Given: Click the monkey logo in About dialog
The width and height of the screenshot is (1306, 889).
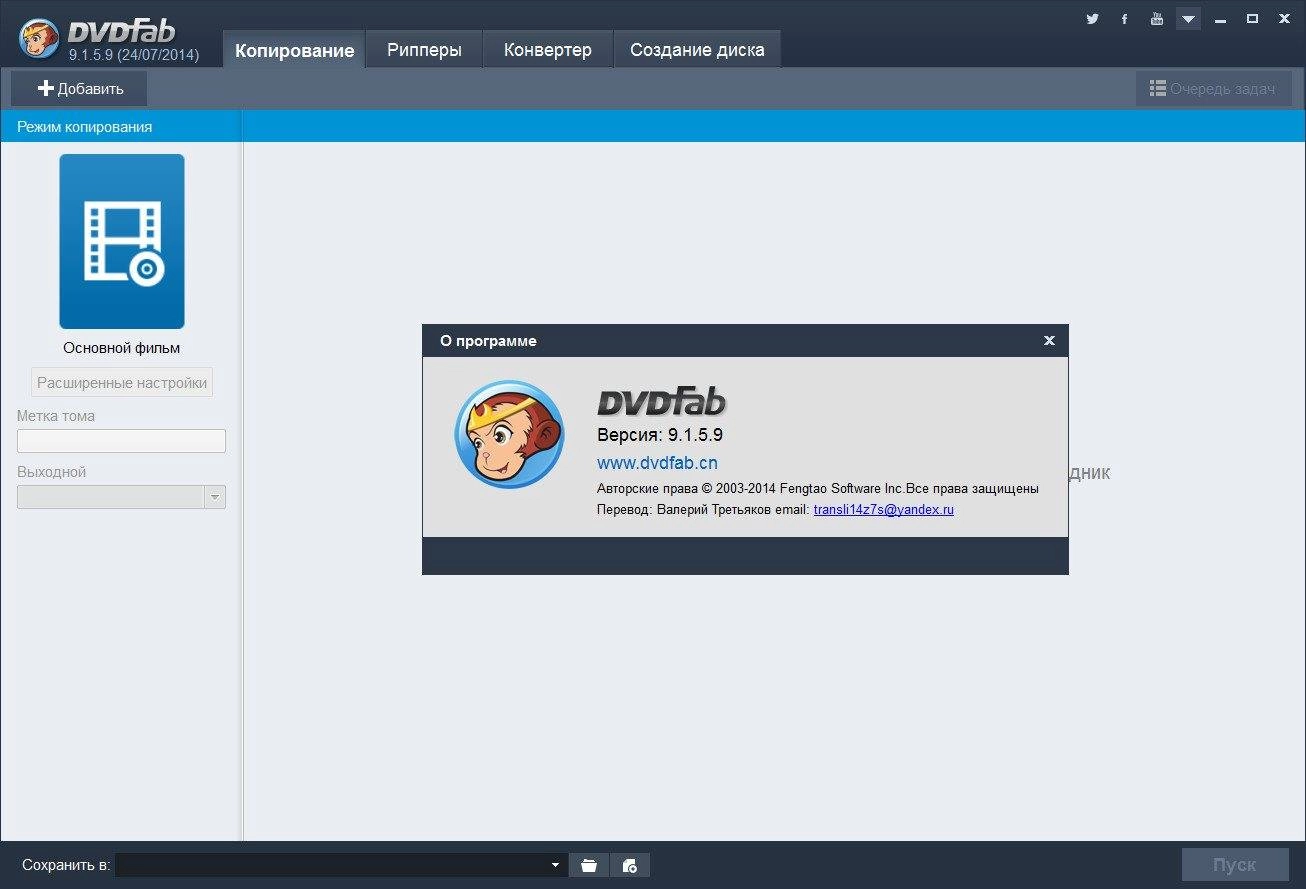Looking at the screenshot, I should click(509, 434).
